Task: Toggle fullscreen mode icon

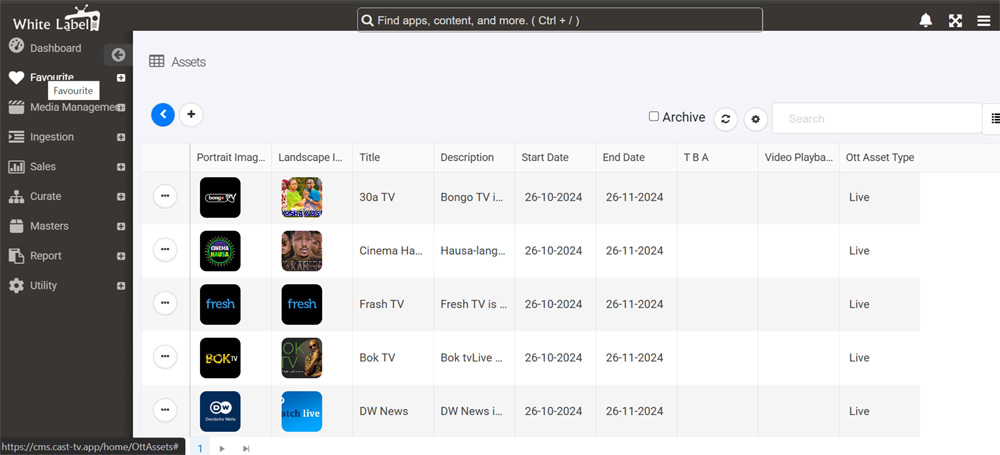Action: [955, 21]
